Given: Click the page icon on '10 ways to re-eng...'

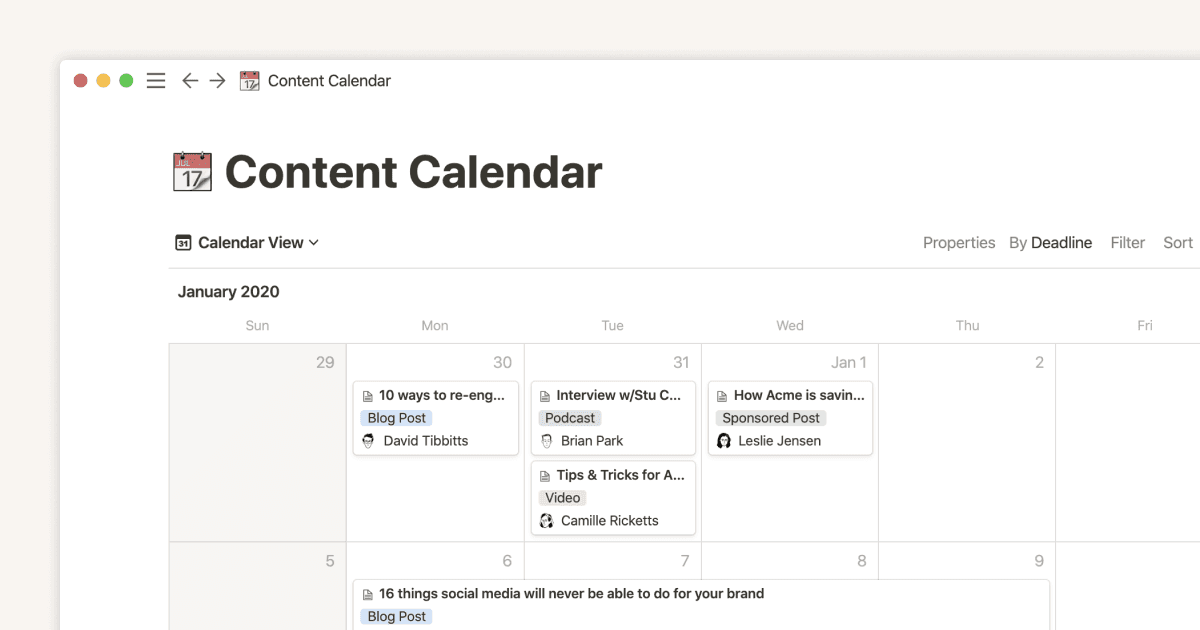Looking at the screenshot, I should [366, 395].
